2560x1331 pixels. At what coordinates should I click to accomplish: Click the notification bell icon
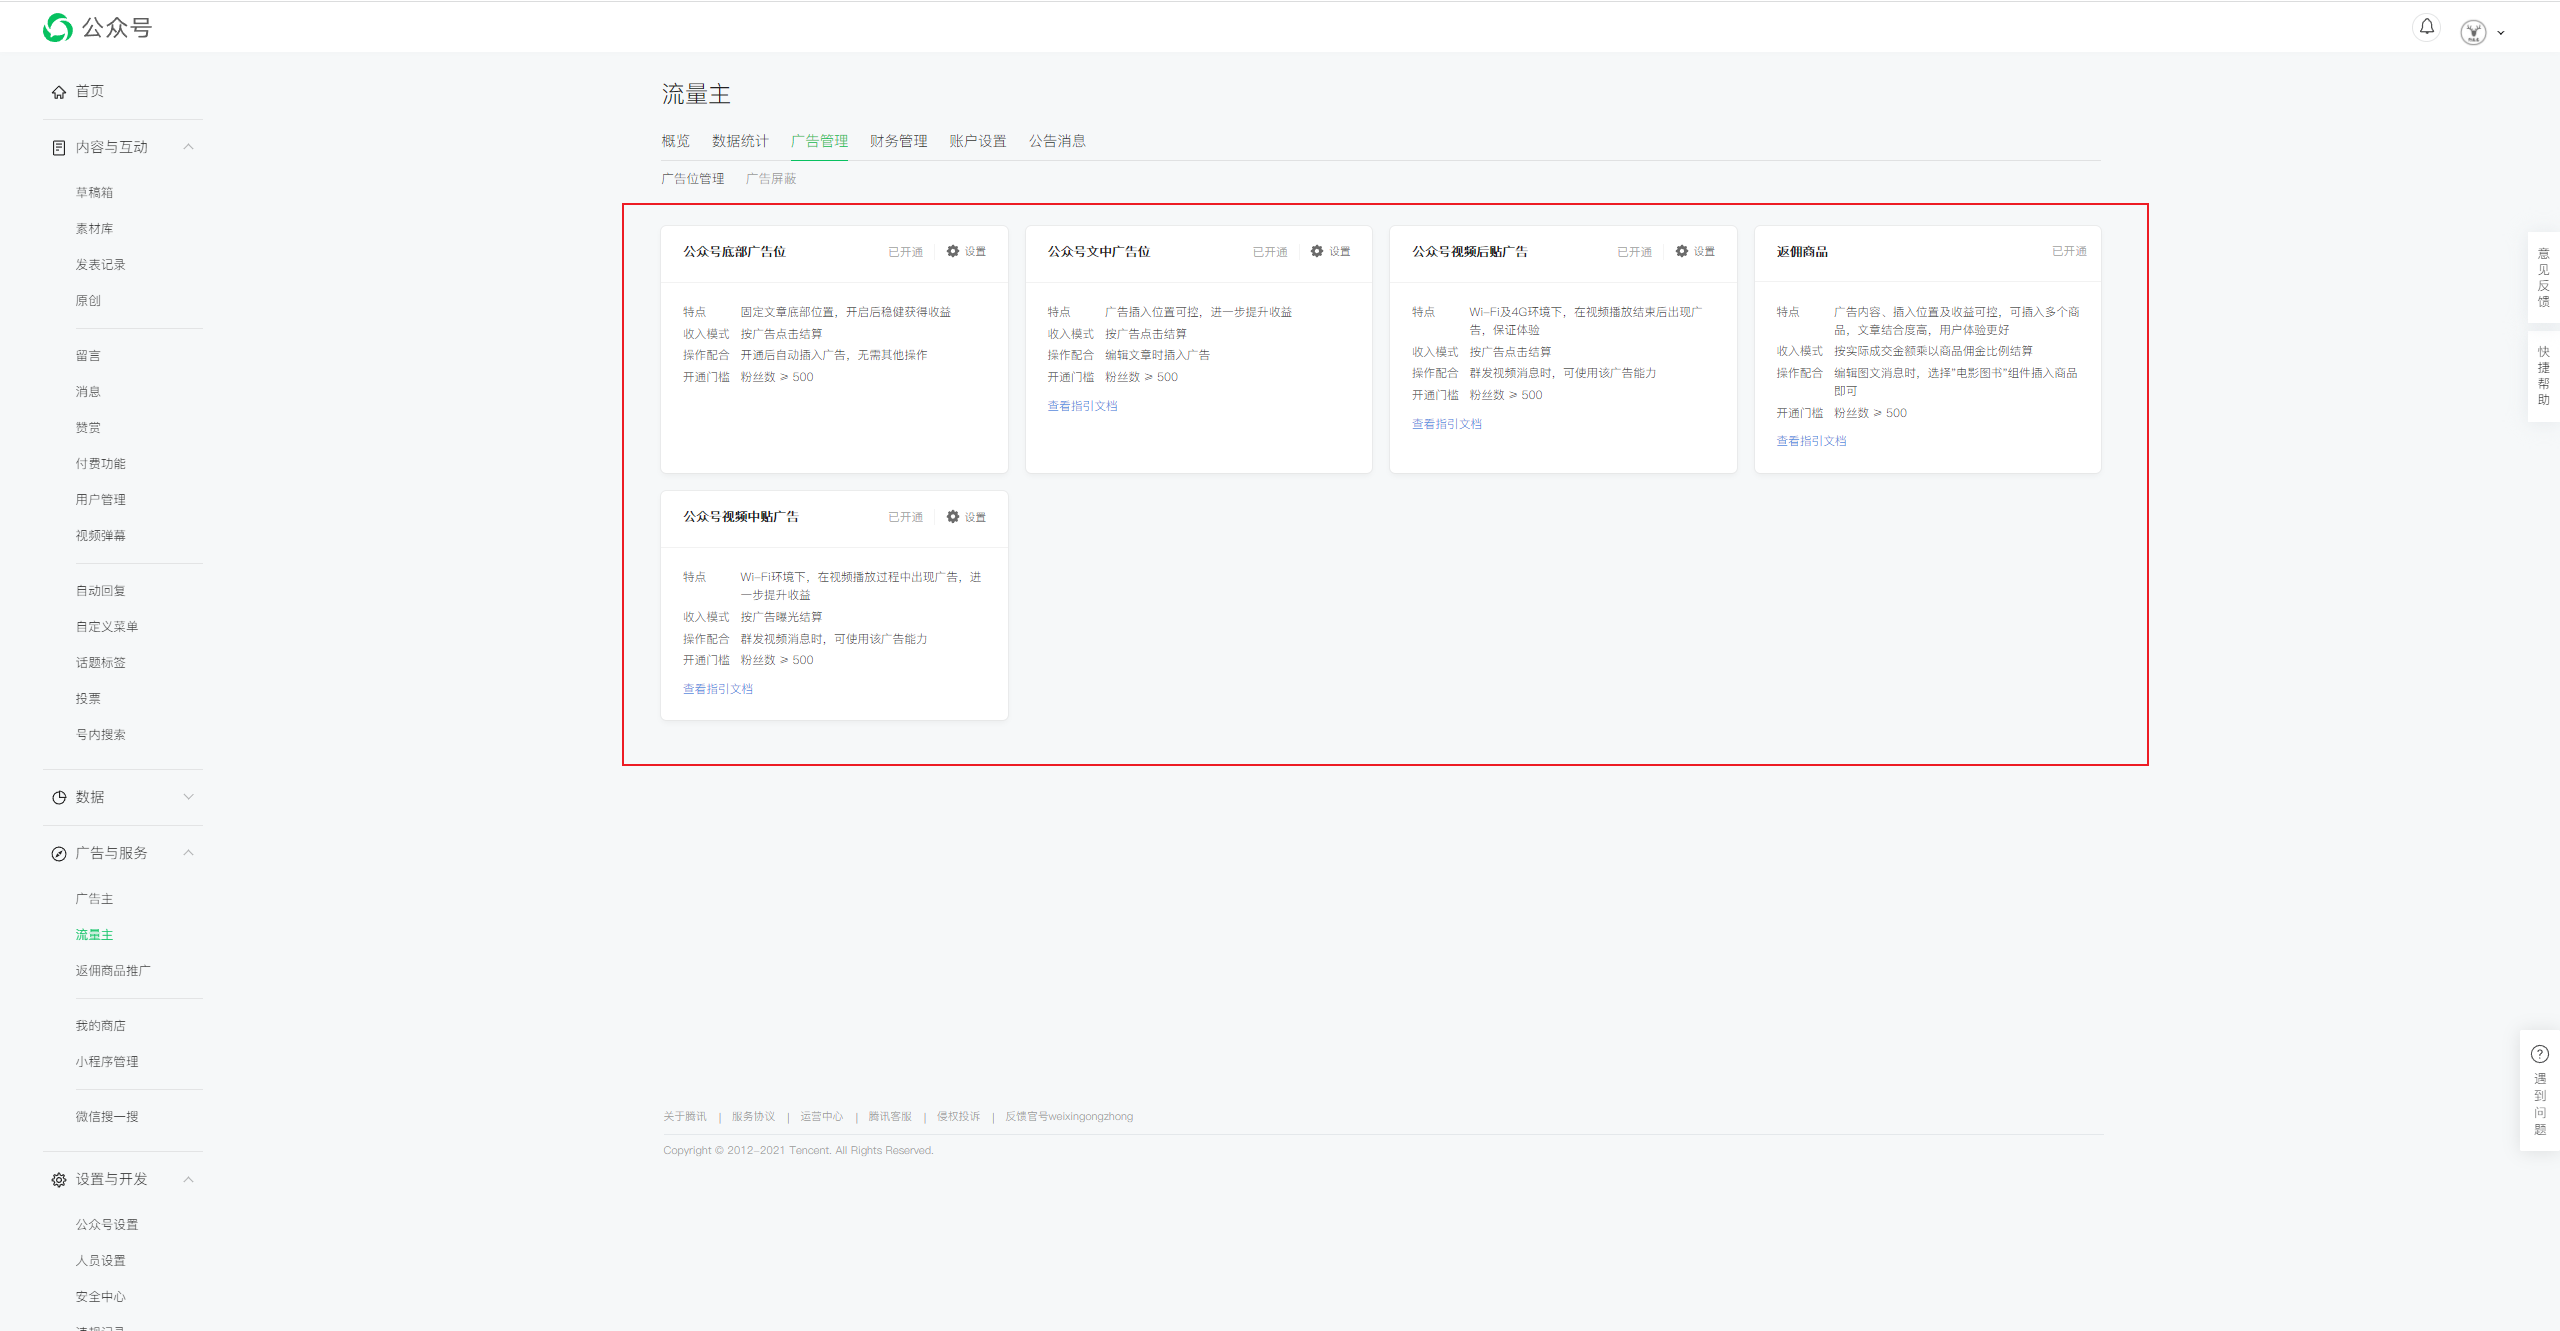tap(2426, 27)
